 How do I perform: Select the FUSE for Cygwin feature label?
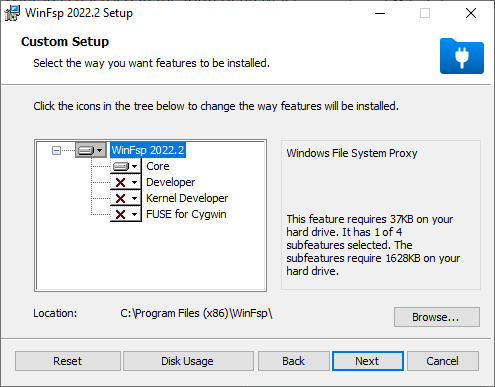tap(186, 214)
